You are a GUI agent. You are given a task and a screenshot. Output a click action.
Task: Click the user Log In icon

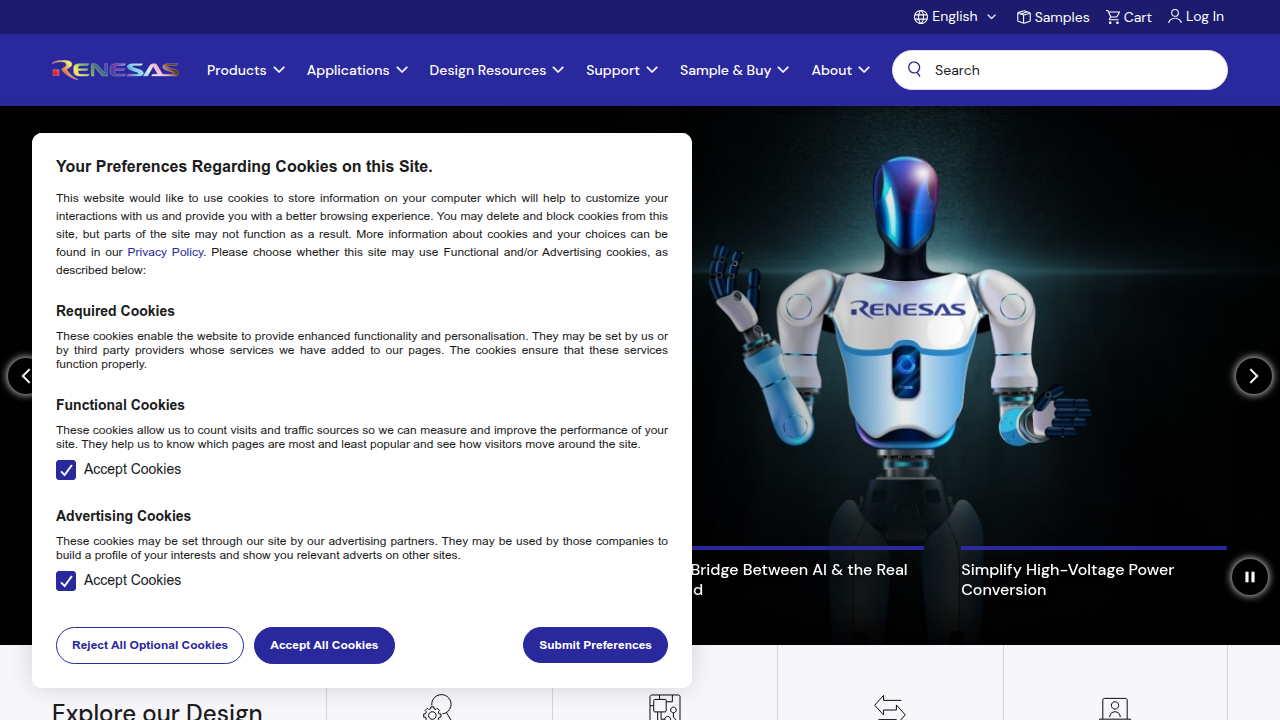click(1175, 16)
